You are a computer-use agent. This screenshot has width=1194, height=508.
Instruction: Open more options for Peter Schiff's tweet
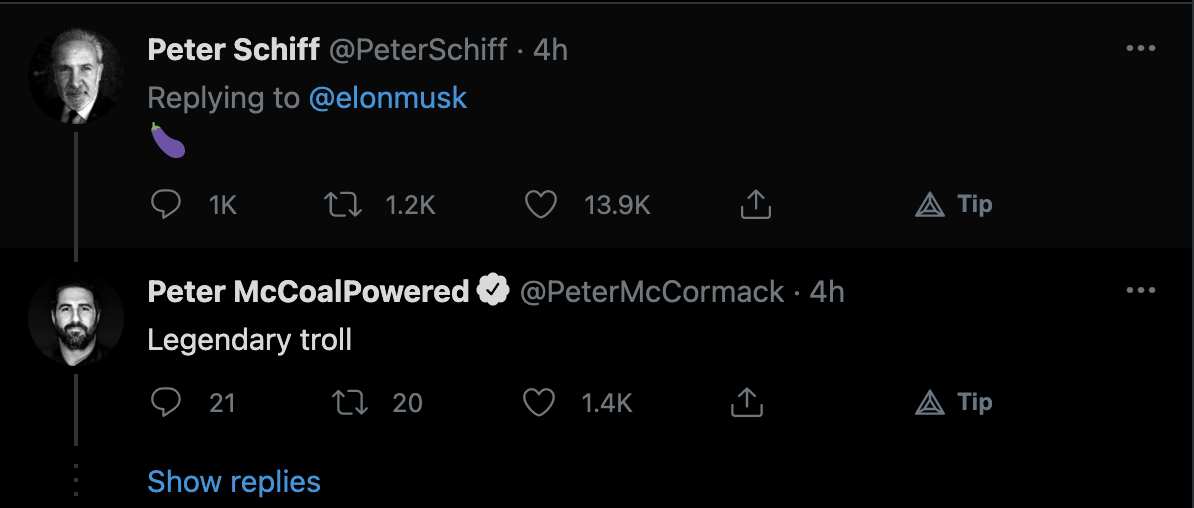[1140, 49]
